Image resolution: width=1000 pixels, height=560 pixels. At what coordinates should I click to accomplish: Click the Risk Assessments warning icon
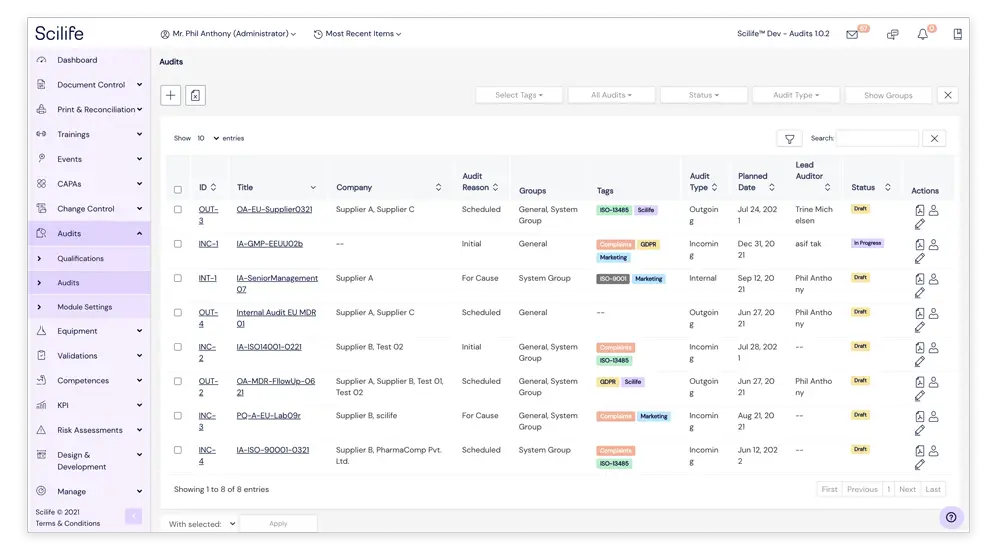coord(41,430)
